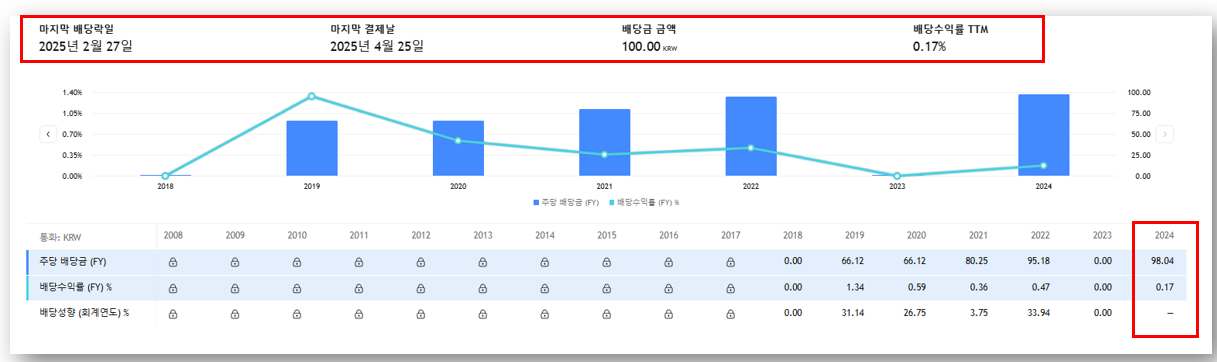Click 2008 column header in table
The width and height of the screenshot is (1217, 362).
[172, 236]
